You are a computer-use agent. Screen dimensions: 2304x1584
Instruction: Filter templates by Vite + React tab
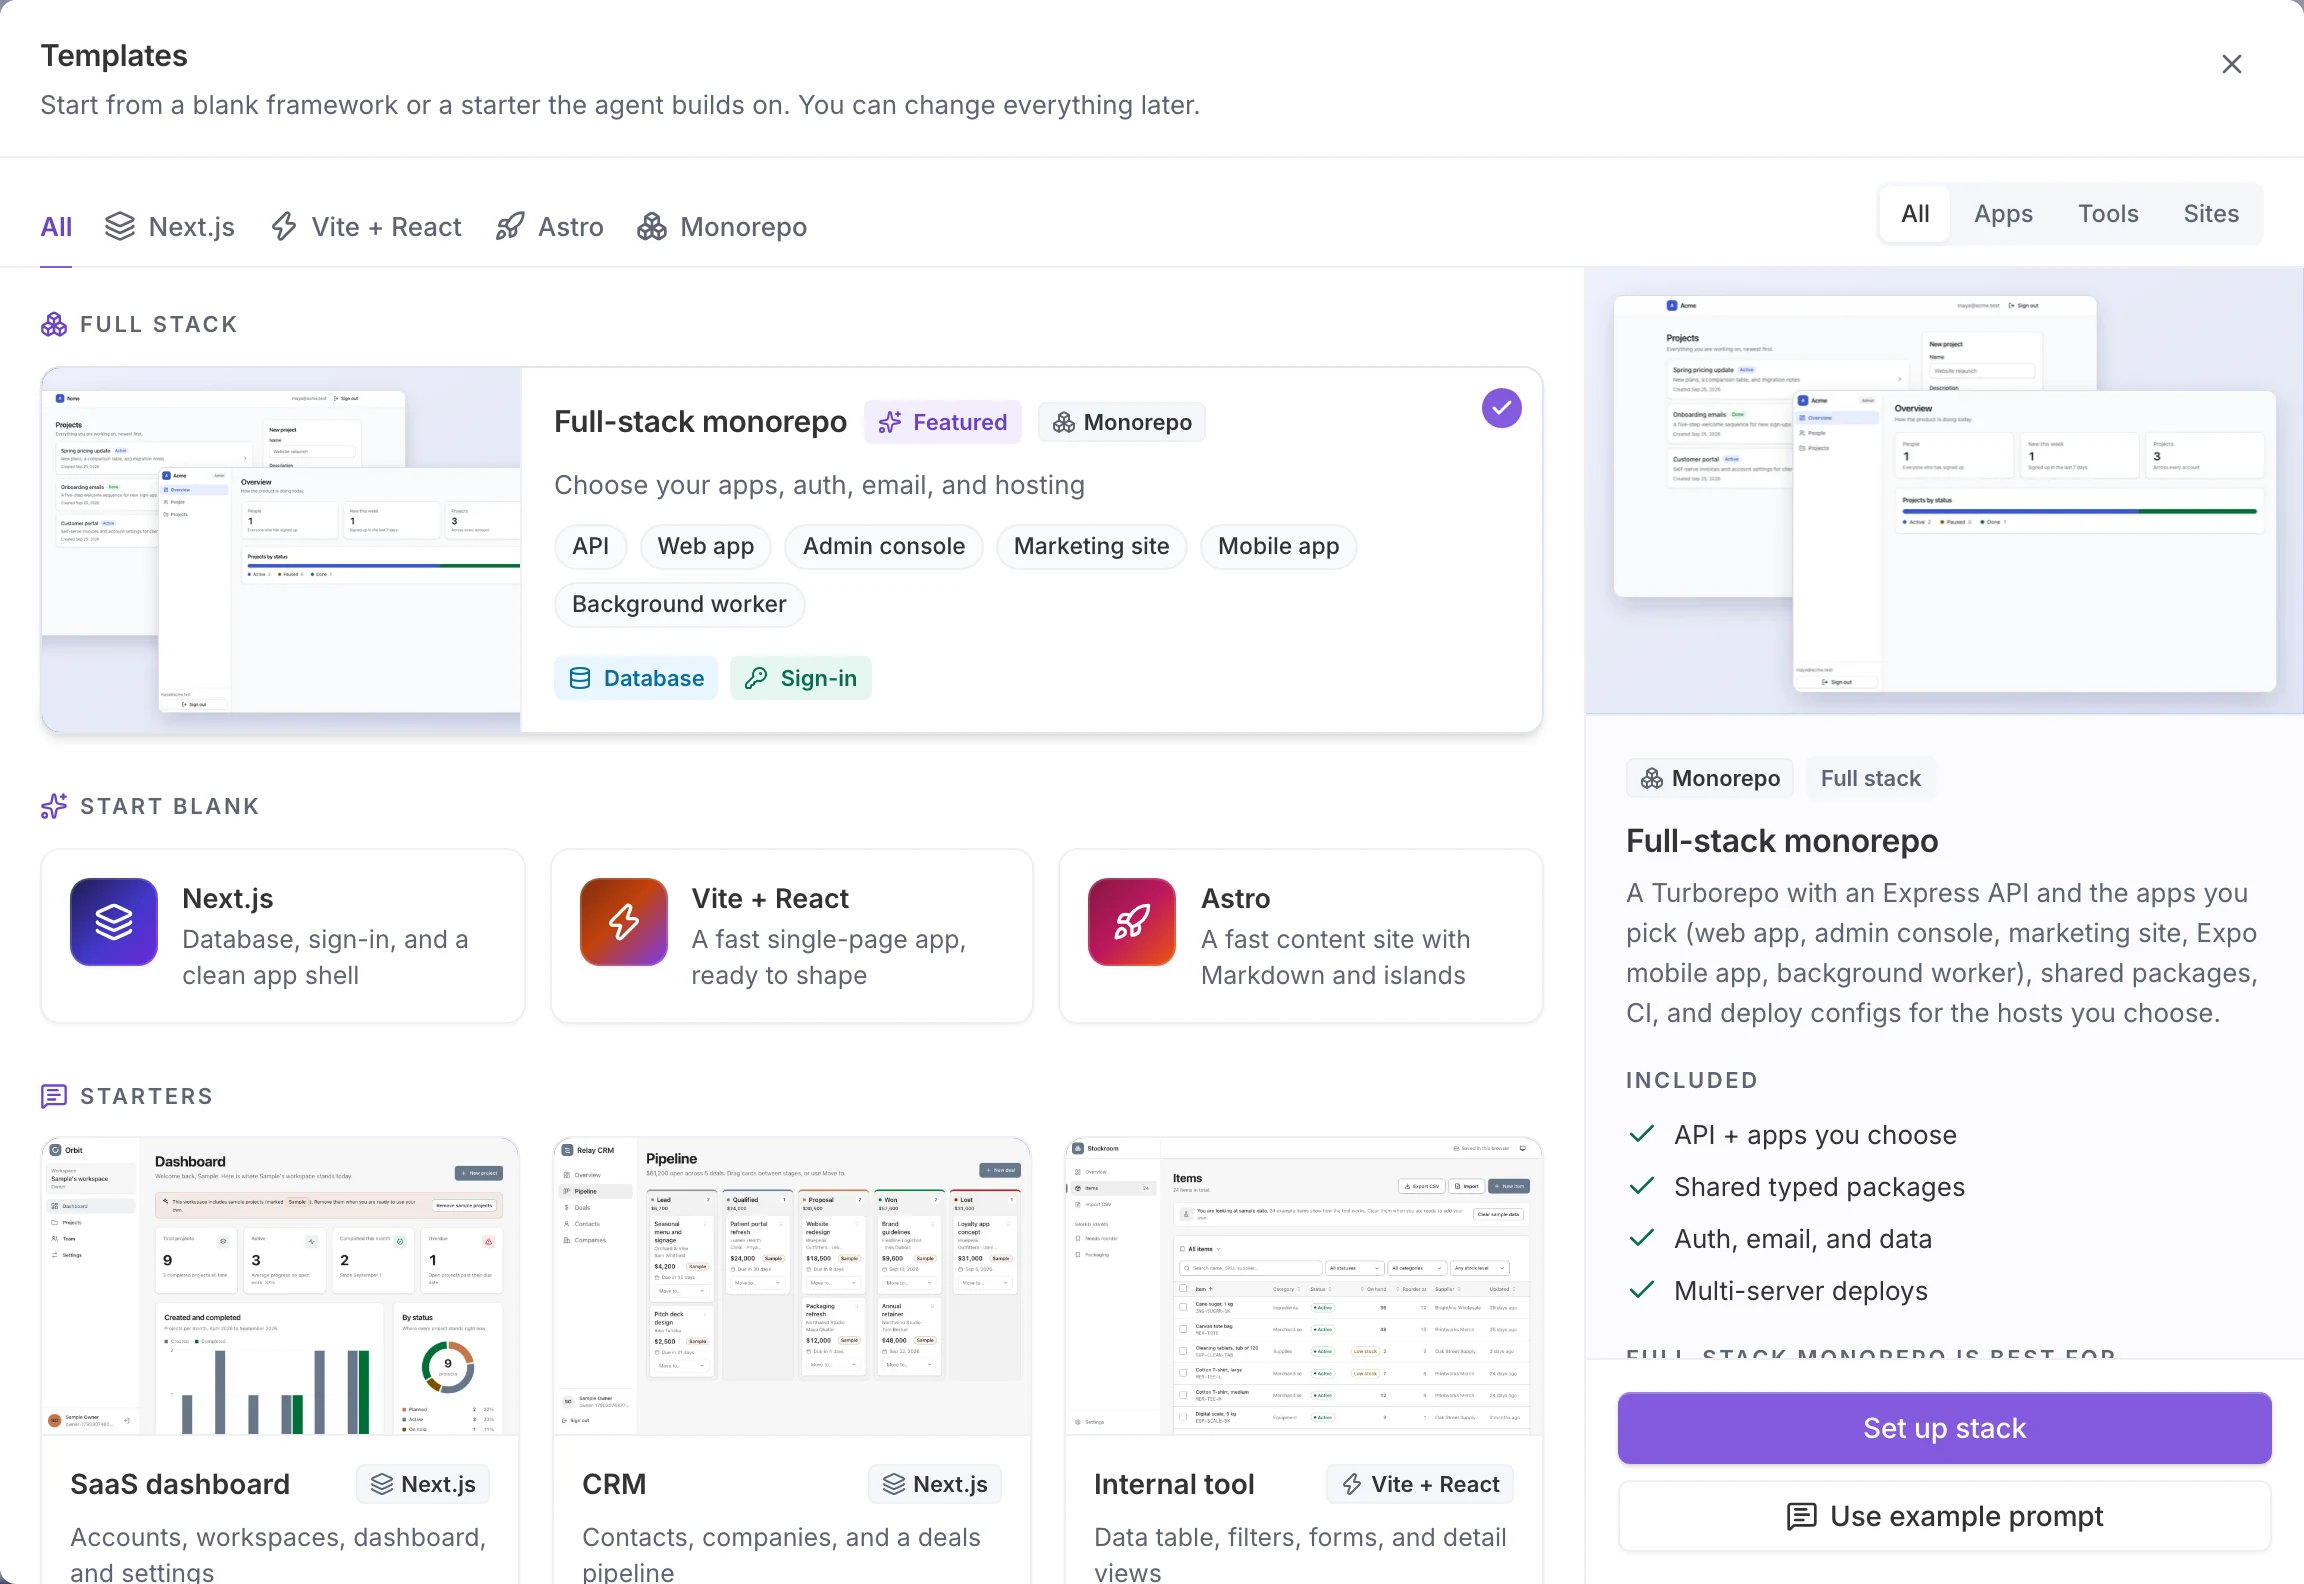click(366, 227)
